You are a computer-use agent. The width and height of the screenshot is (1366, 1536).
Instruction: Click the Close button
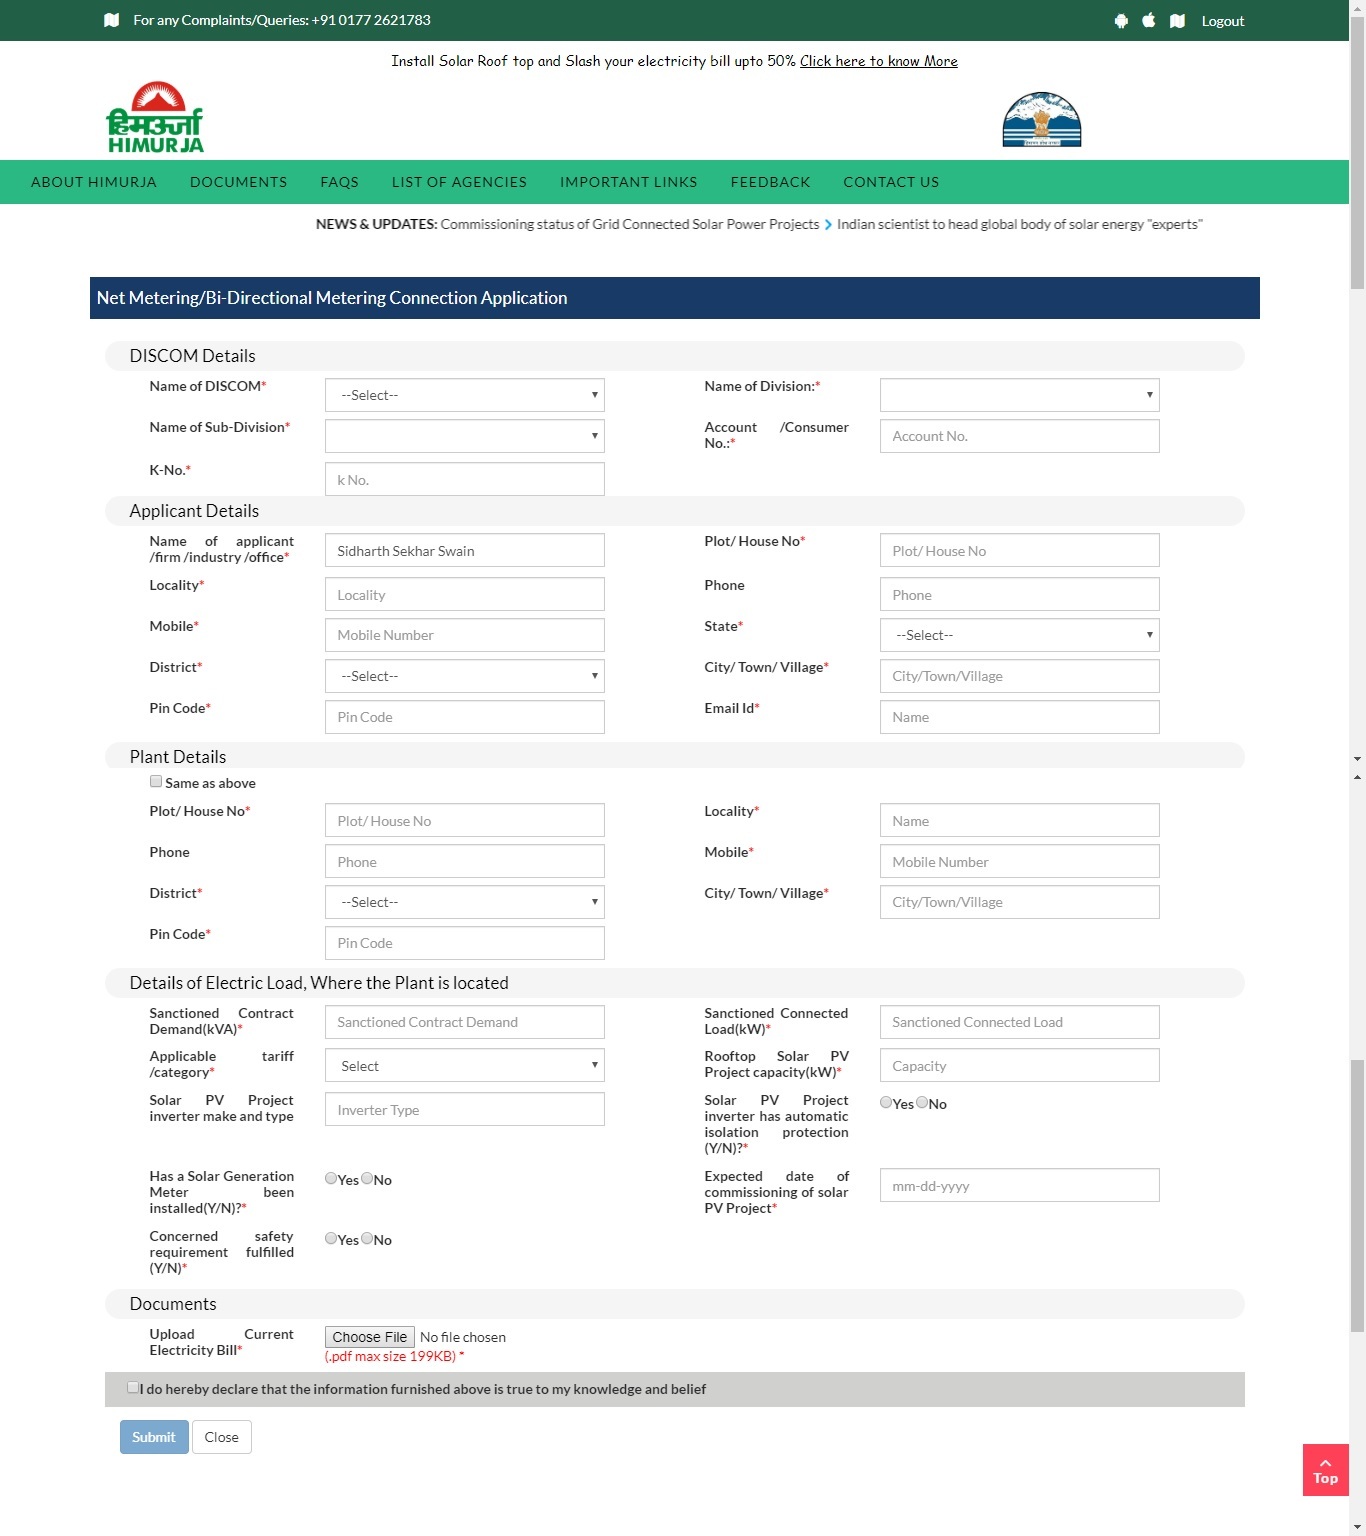pos(222,1437)
